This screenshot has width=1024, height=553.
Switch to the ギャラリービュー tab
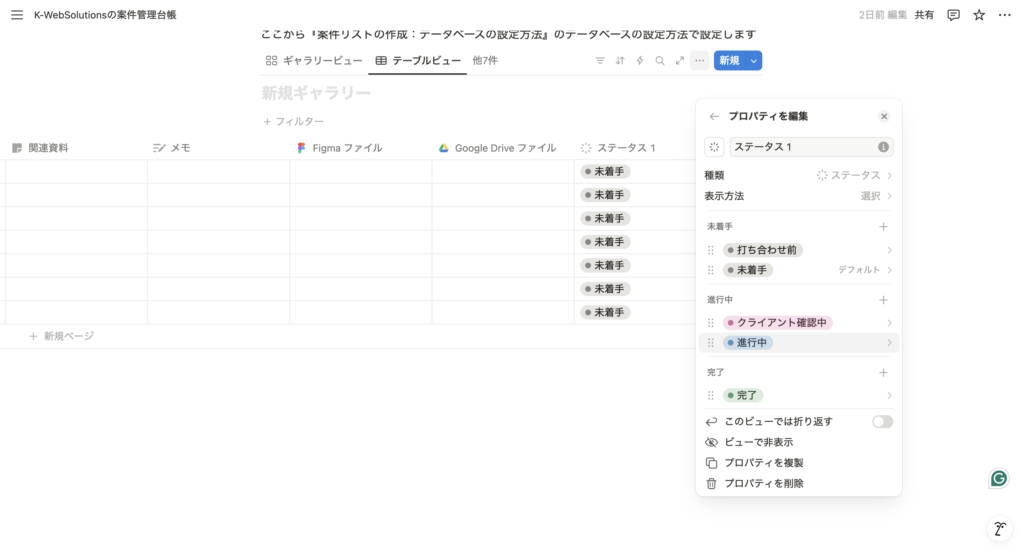pos(314,61)
